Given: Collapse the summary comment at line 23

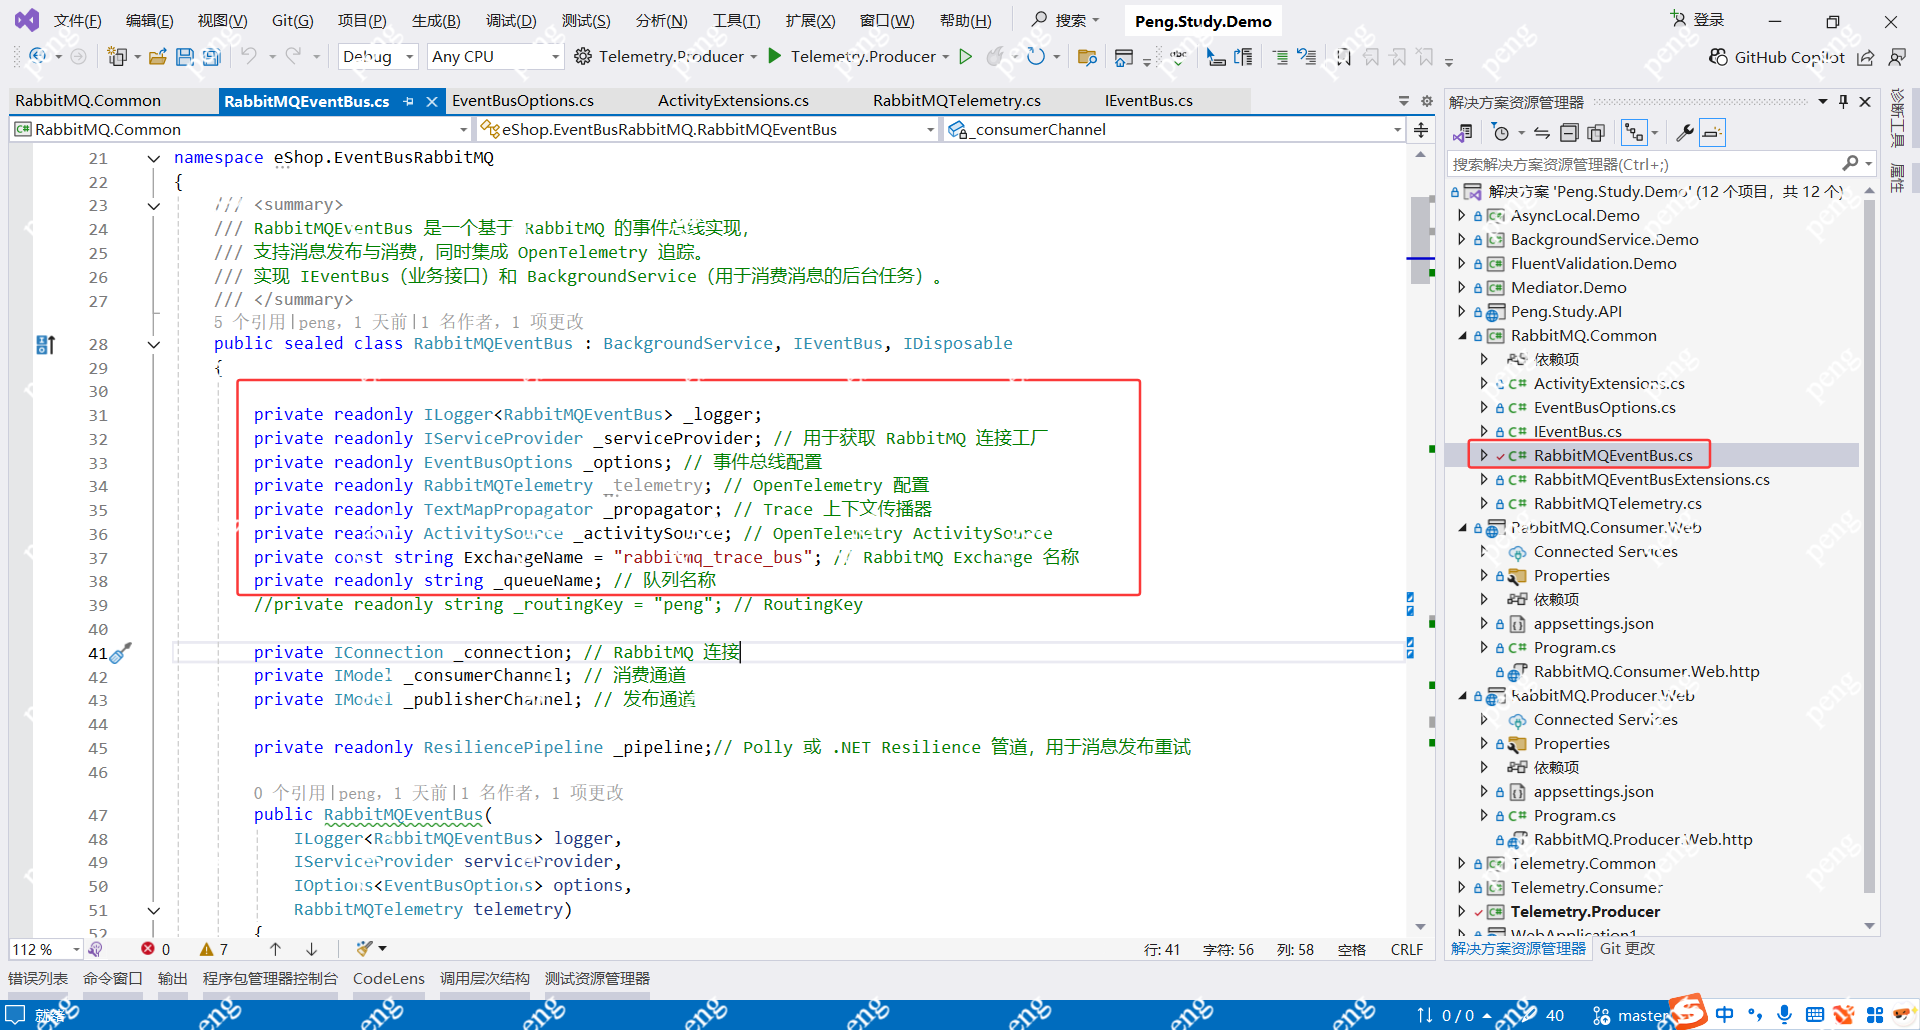Looking at the screenshot, I should 154,206.
